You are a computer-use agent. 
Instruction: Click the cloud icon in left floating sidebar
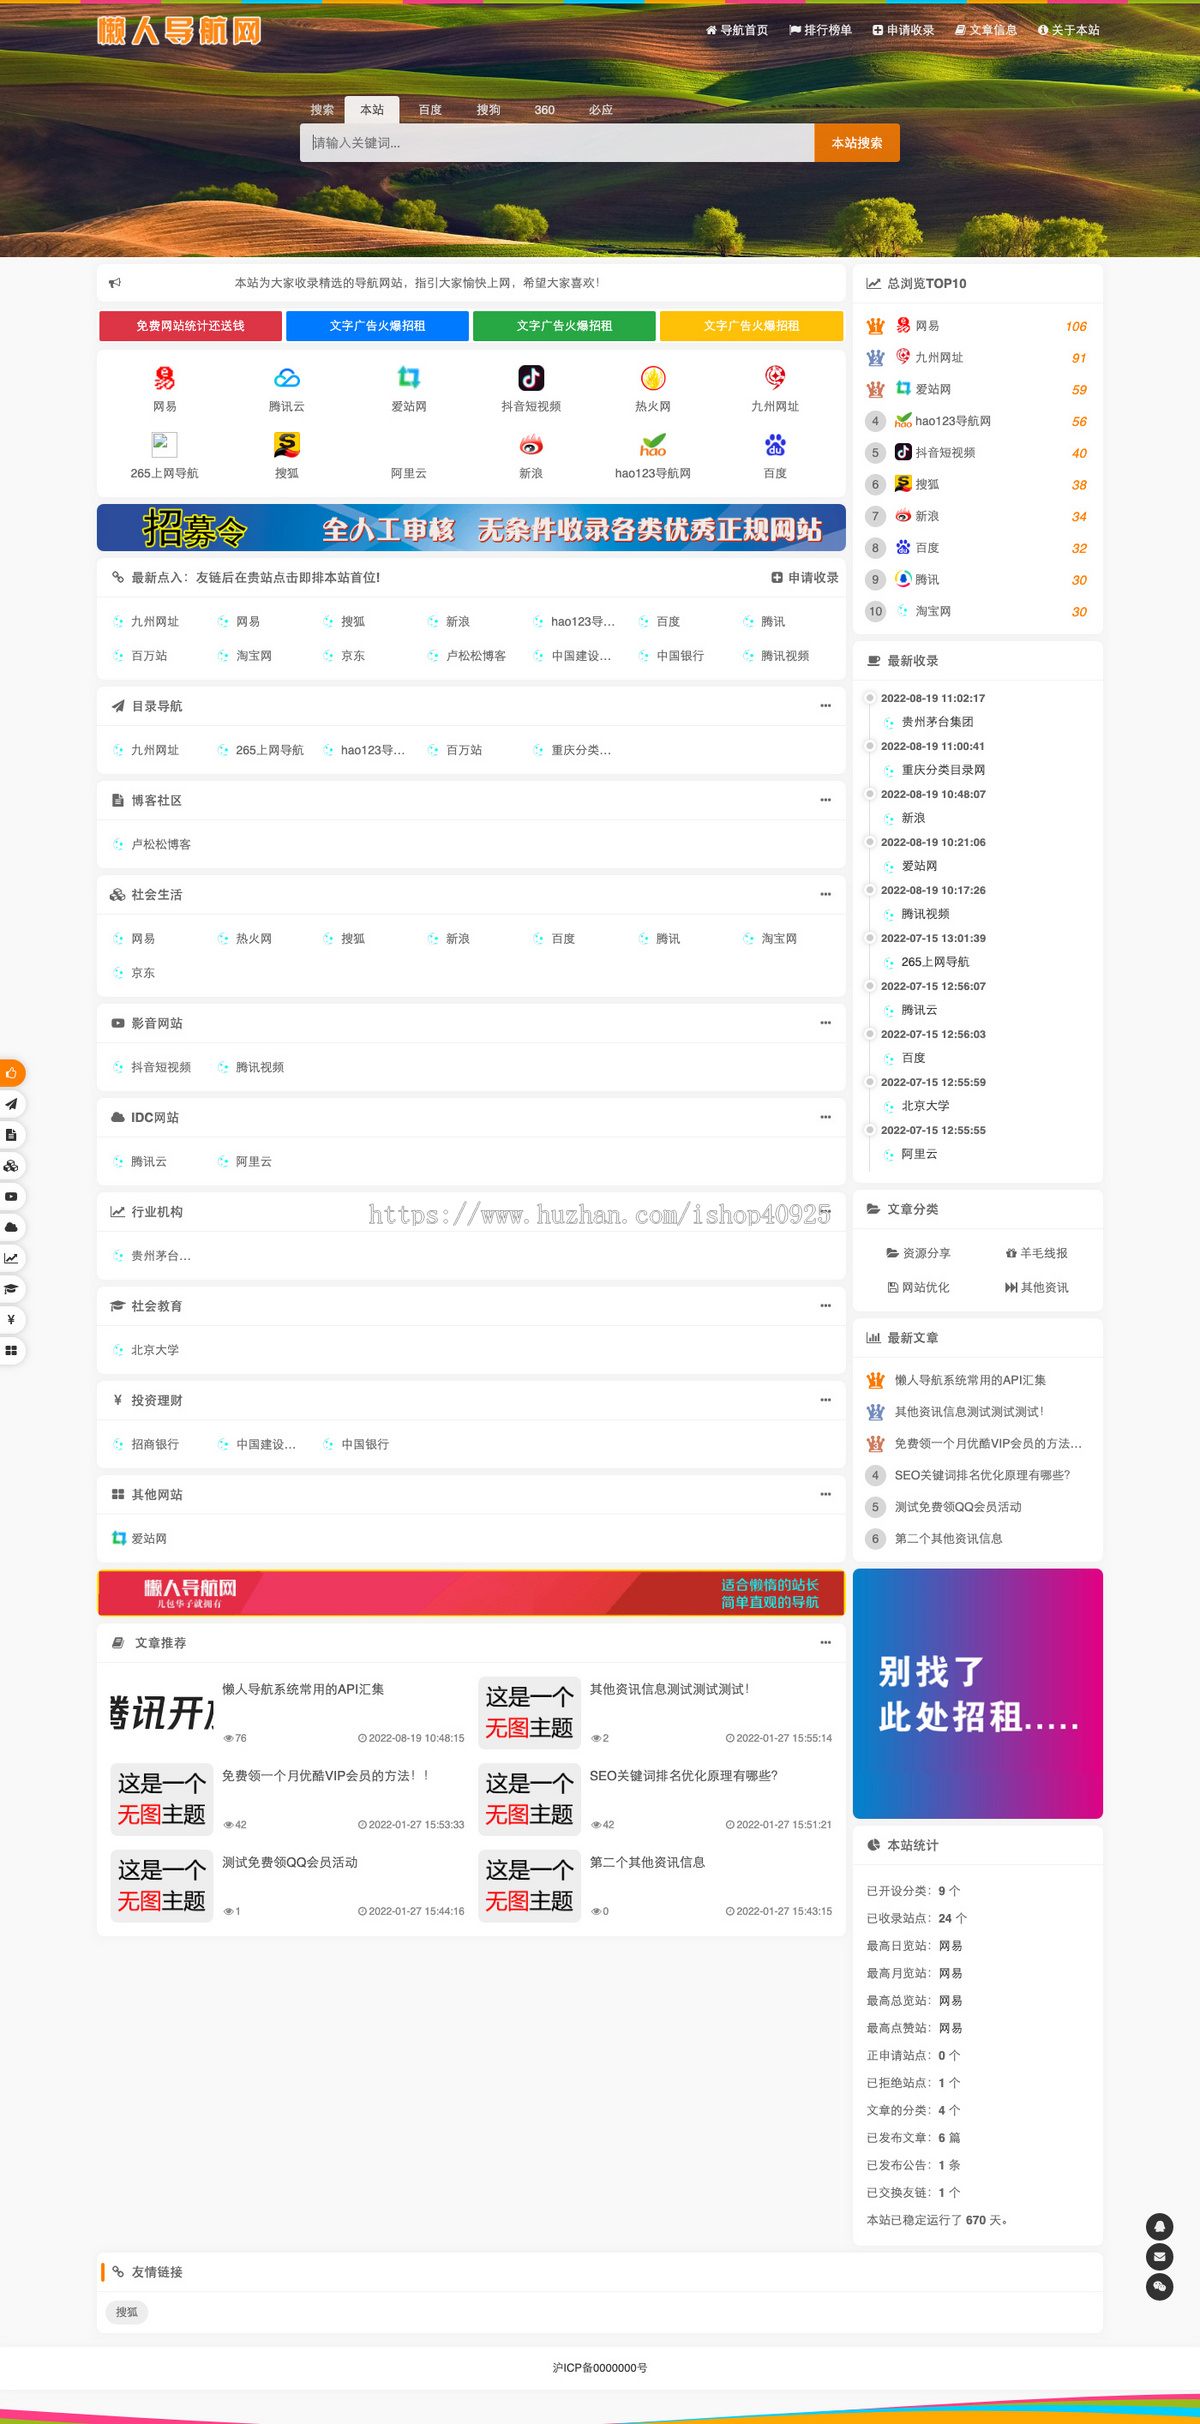pos(11,1227)
